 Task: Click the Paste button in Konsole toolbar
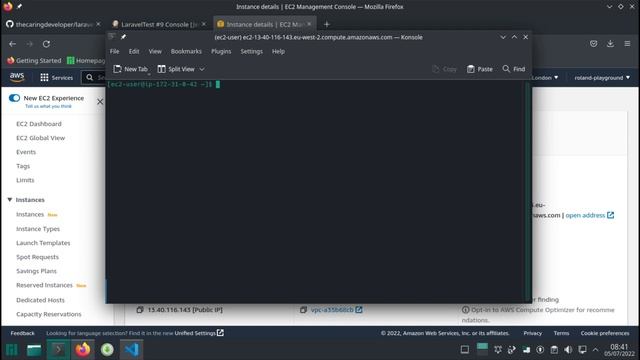coord(480,69)
